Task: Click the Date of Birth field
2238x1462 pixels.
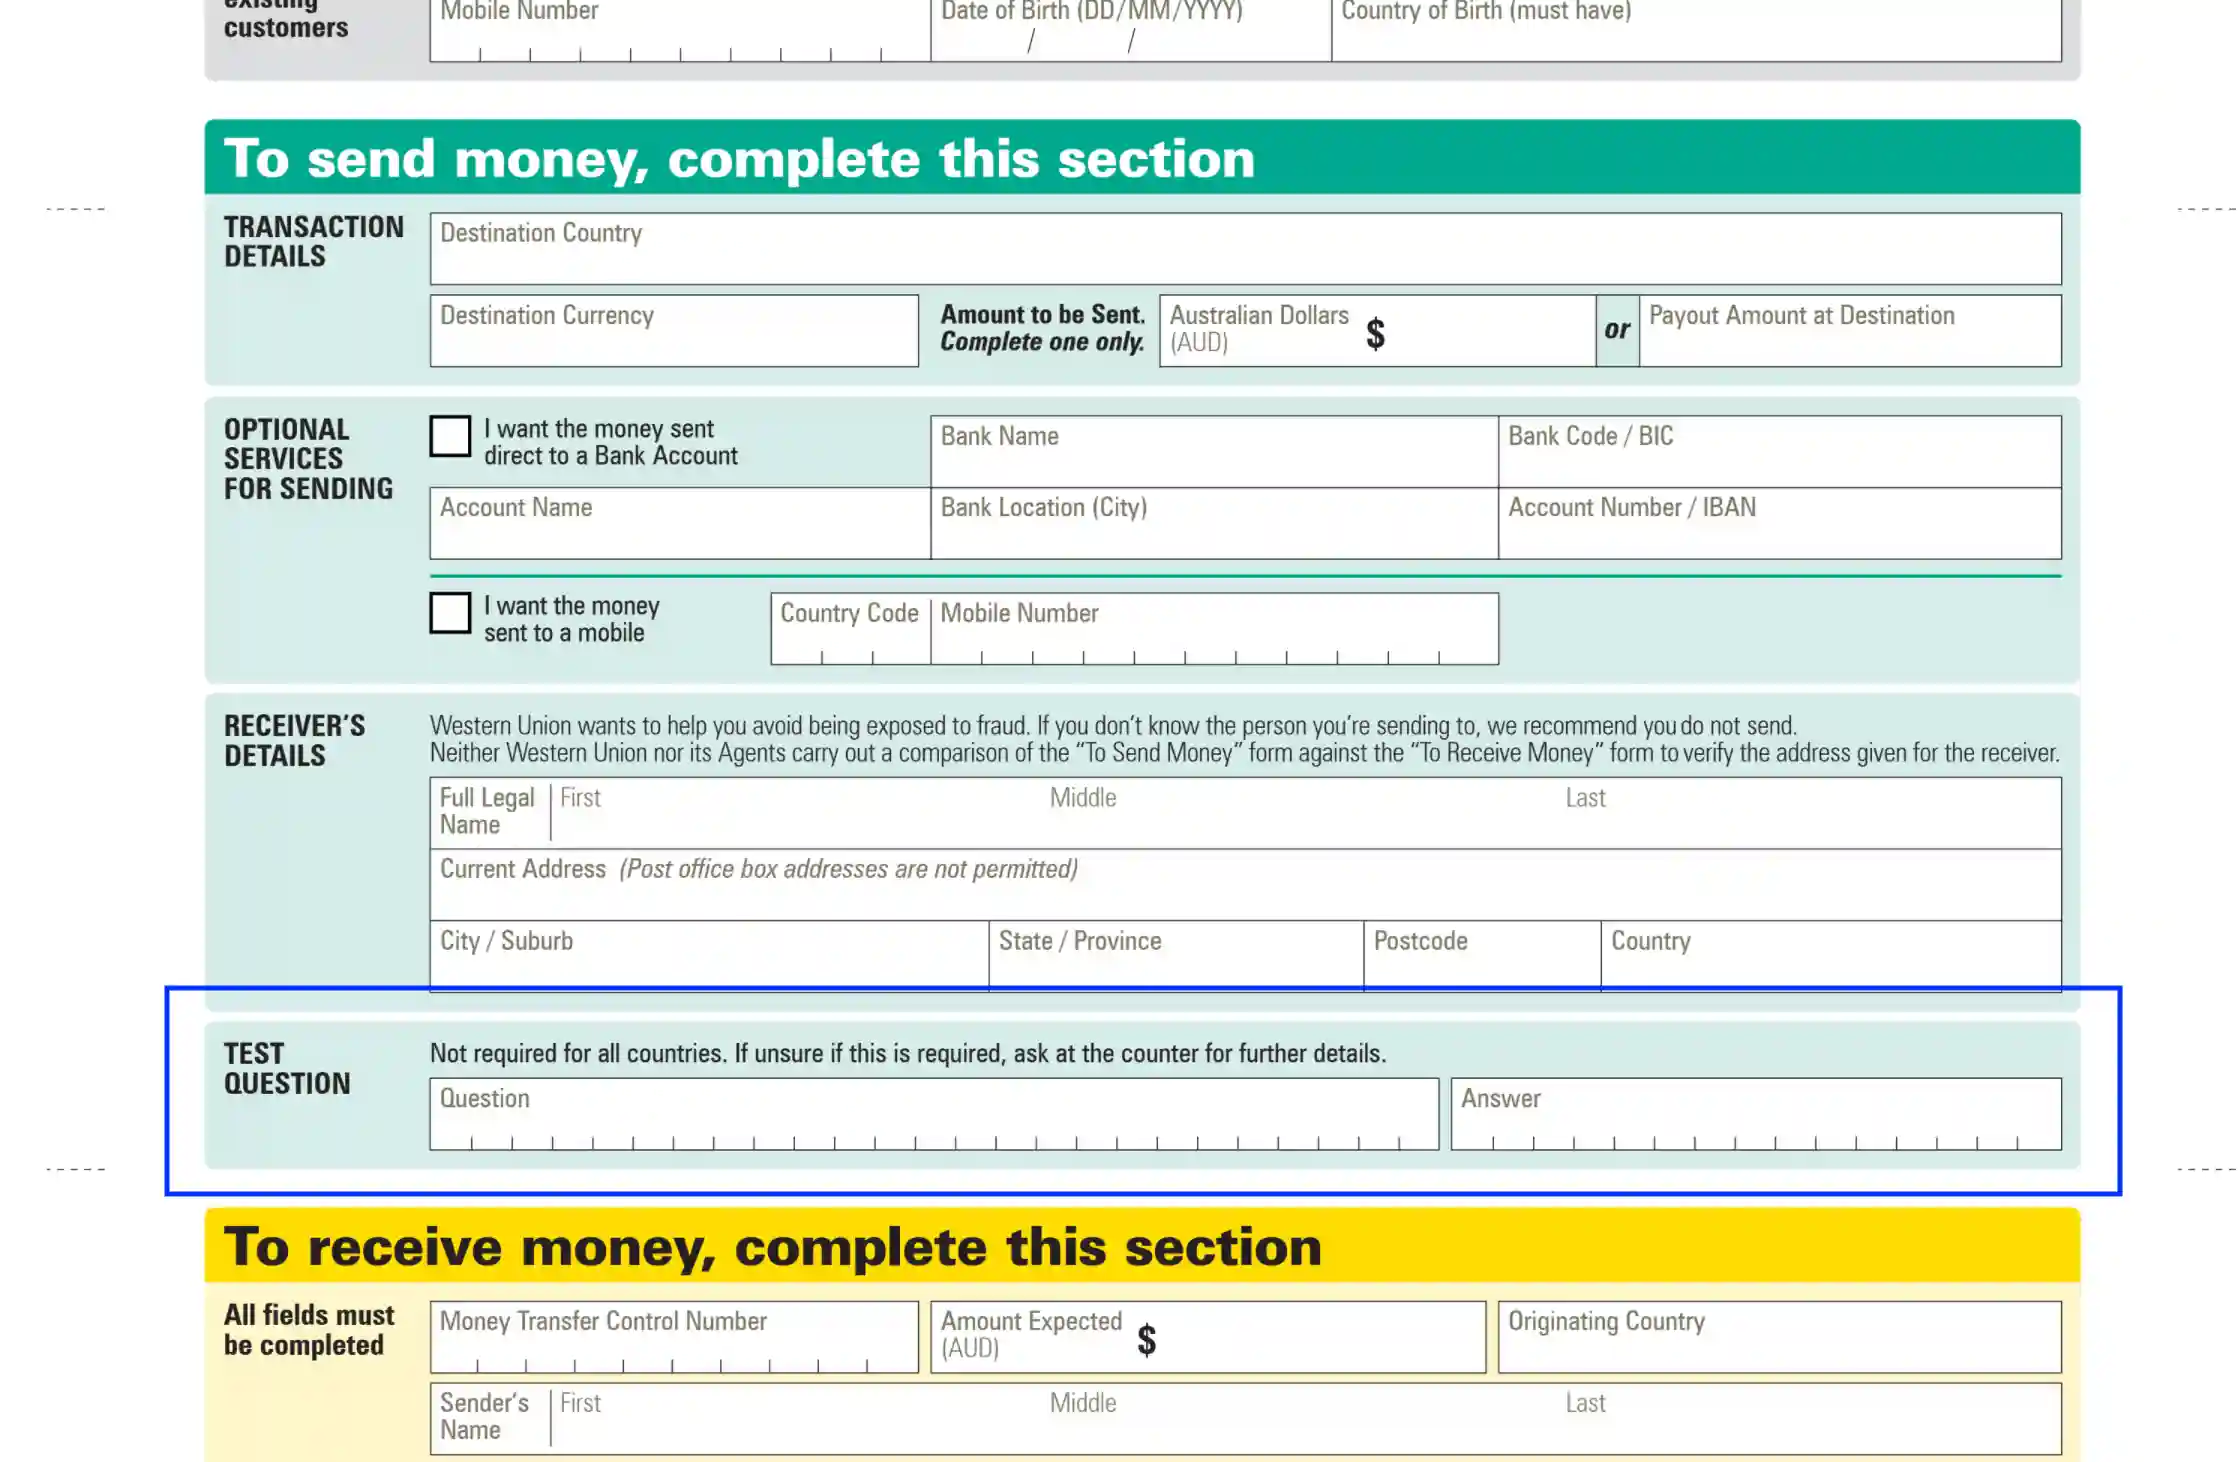Action: (1131, 30)
